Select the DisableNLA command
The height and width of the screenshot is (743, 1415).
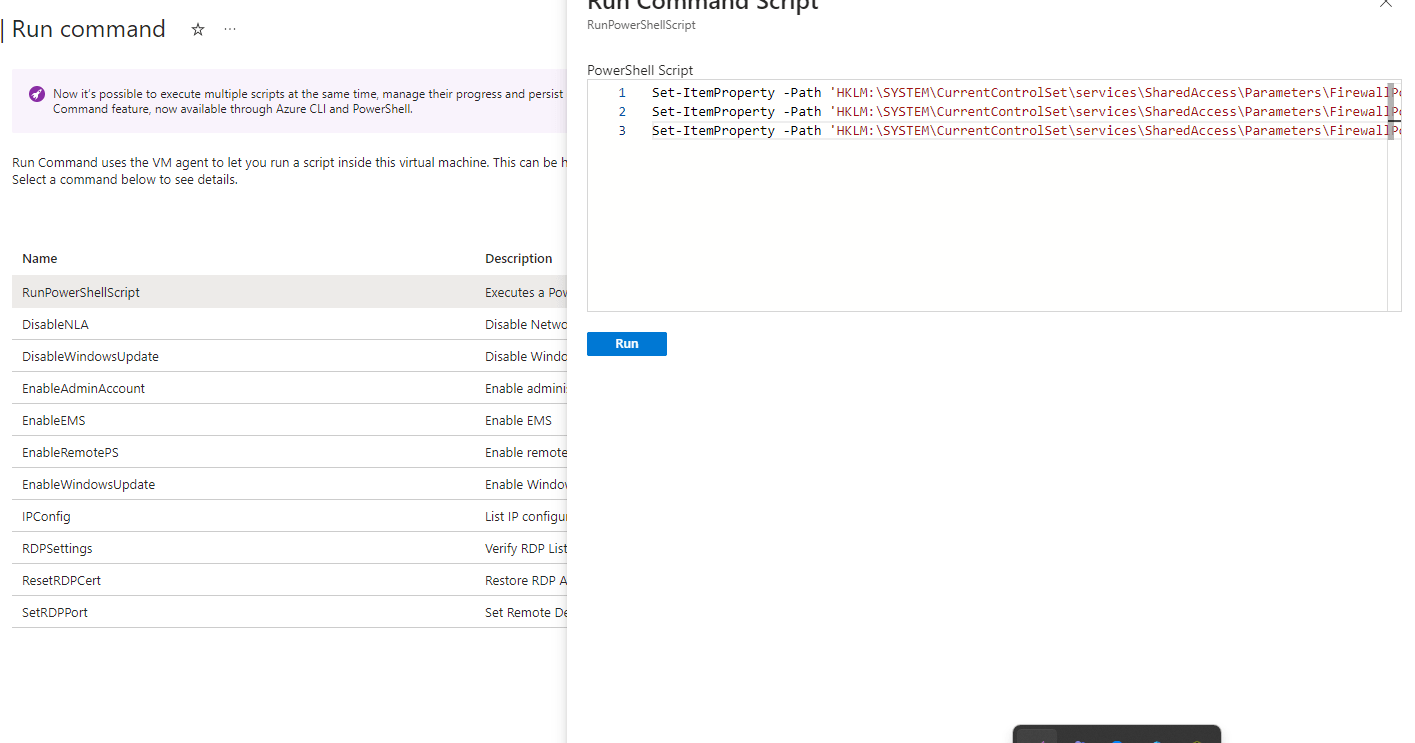(55, 324)
